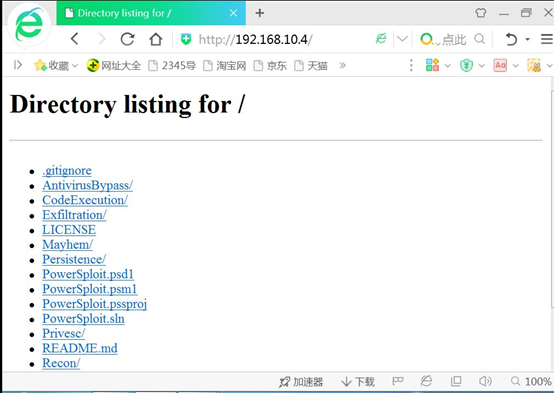Click the search magnifier icon in toolbar

[x=479, y=39]
